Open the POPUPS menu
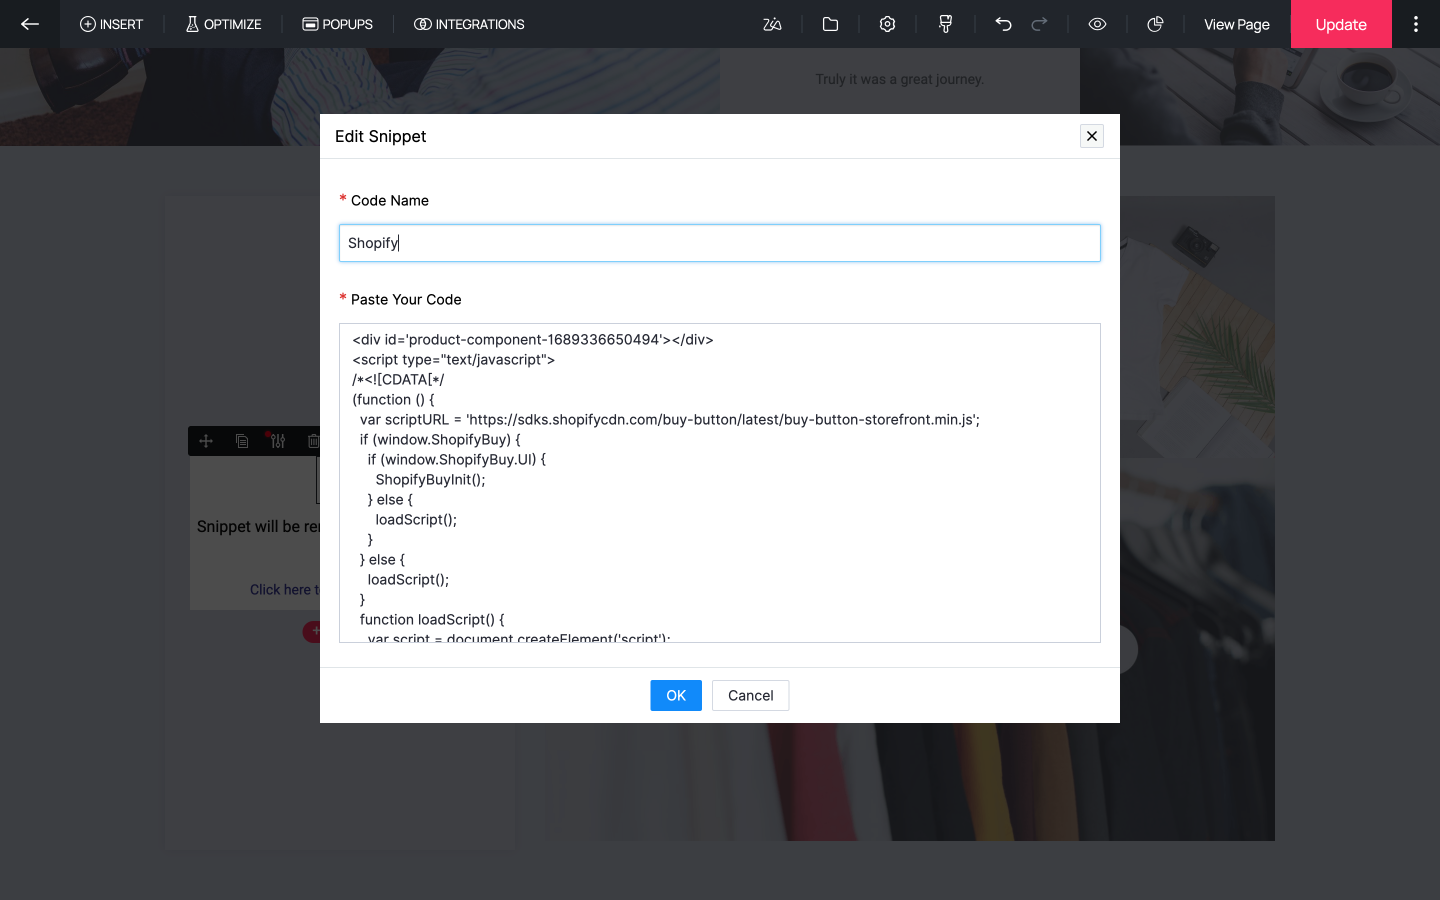Image resolution: width=1440 pixels, height=900 pixels. coord(338,24)
